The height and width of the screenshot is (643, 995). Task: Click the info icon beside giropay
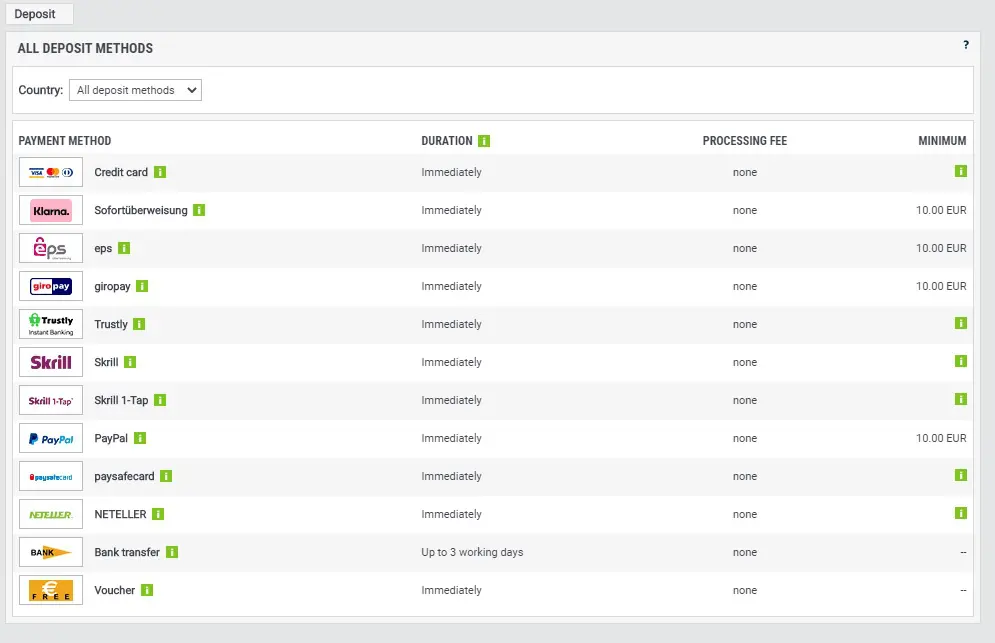(x=142, y=286)
